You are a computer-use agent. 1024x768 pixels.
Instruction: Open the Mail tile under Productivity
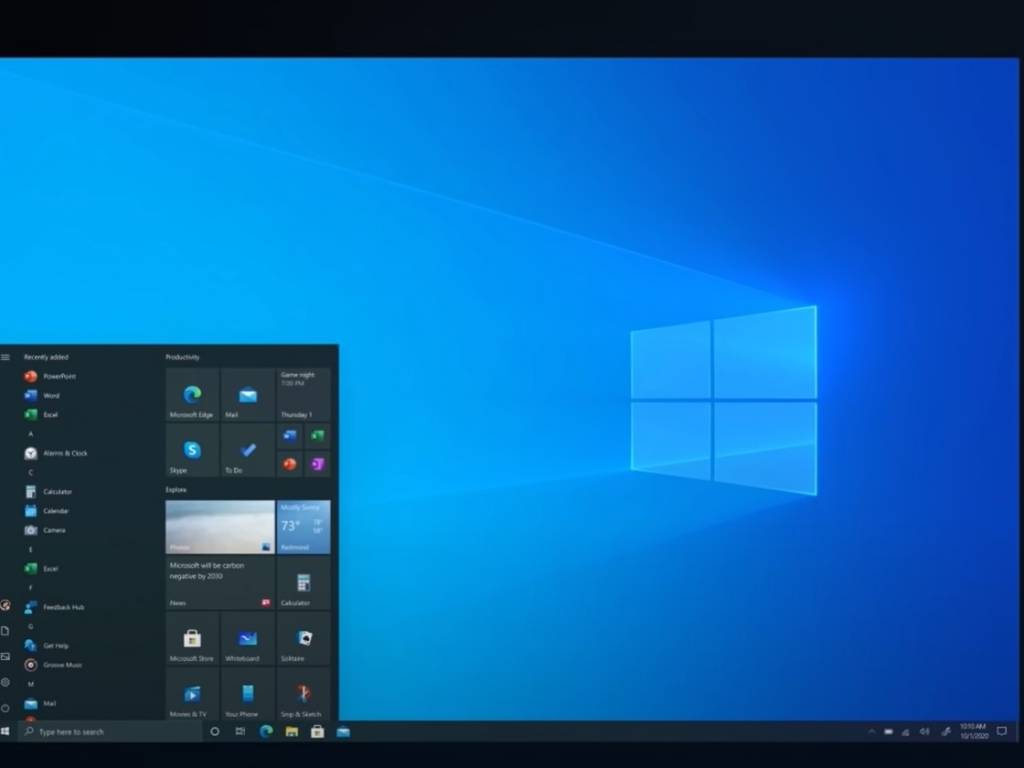248,394
